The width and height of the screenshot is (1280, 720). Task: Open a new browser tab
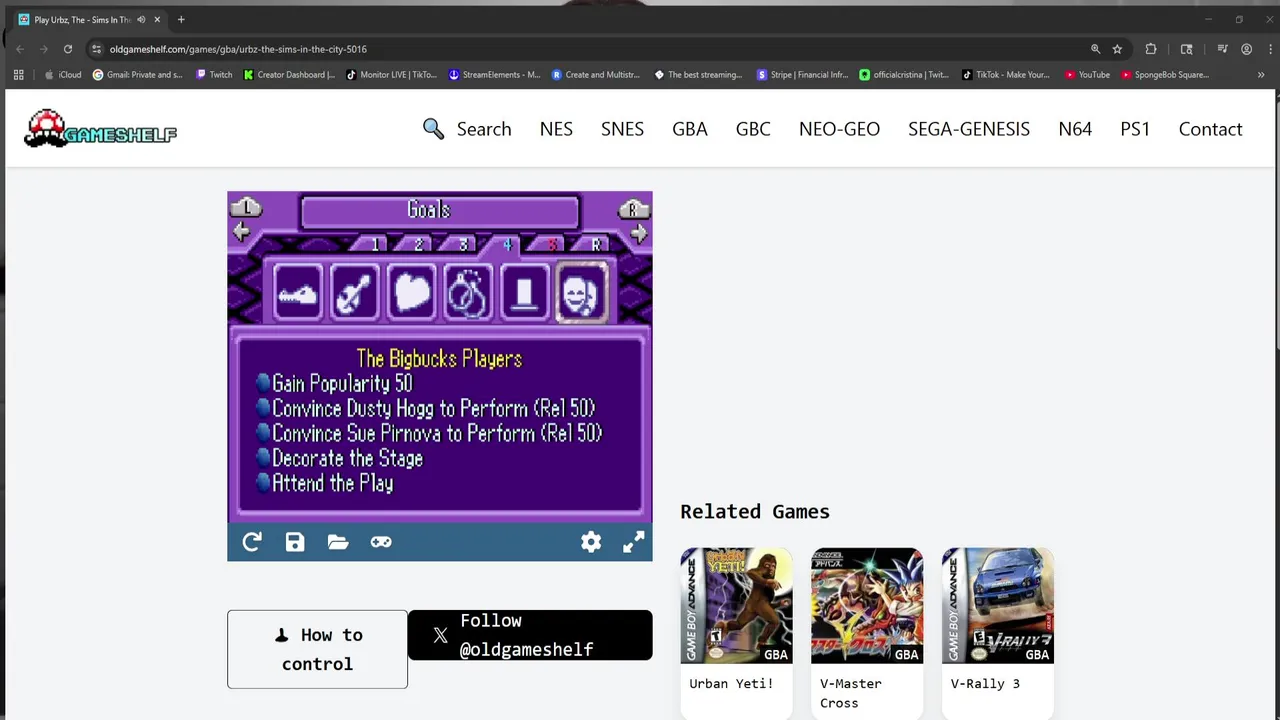[x=181, y=20]
